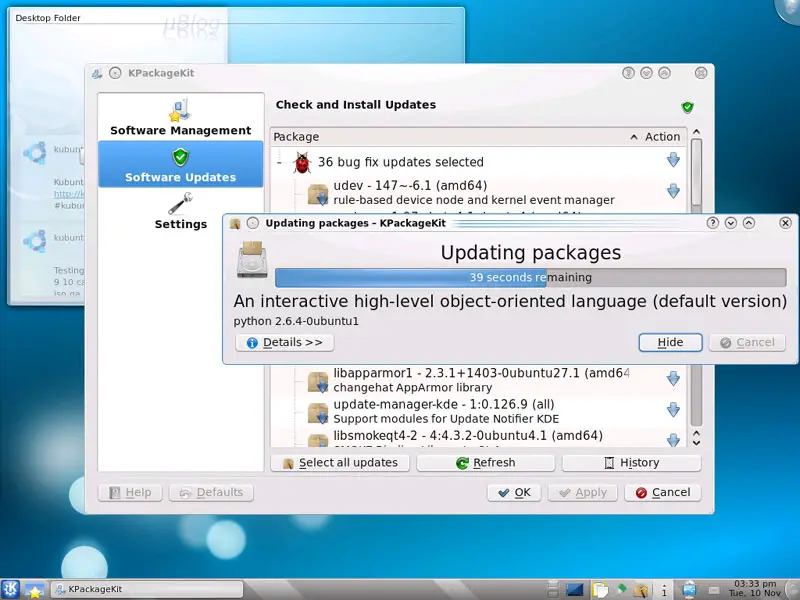Select the udev - 147~-6.1 package row
The width and height of the screenshot is (800, 600).
(473, 192)
